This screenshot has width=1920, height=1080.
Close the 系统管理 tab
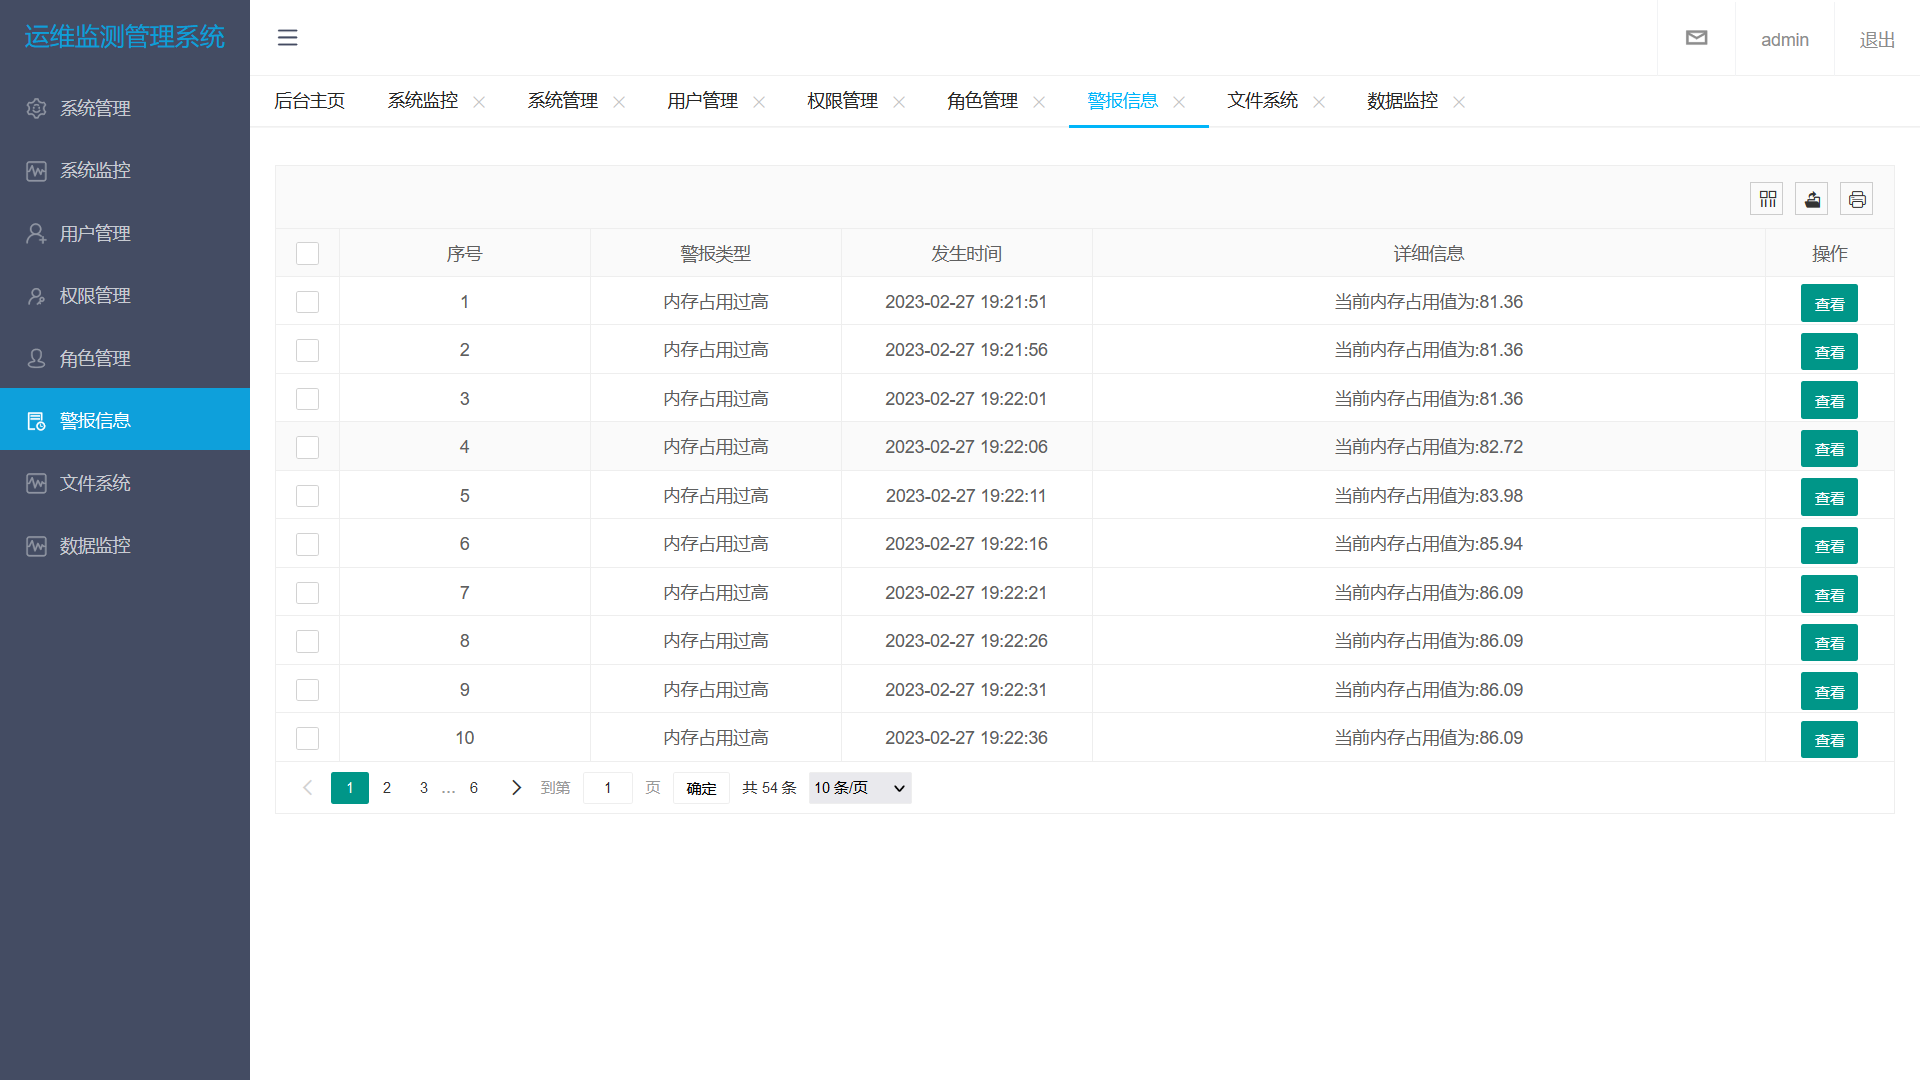[x=619, y=102]
